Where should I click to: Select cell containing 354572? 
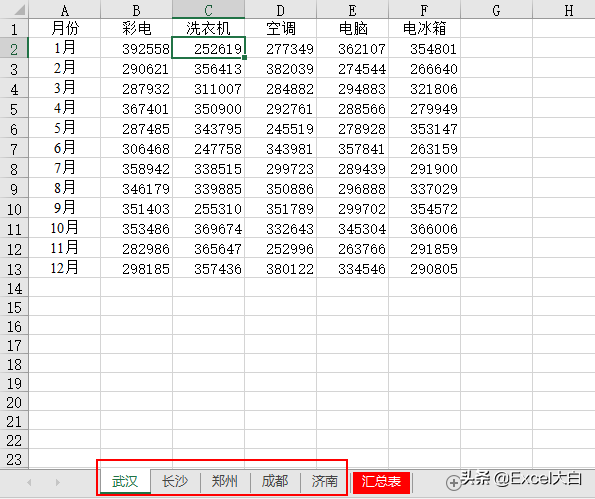point(424,209)
